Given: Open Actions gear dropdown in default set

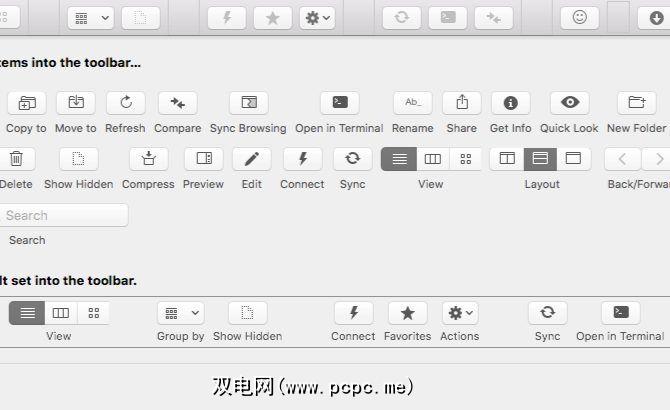Looking at the screenshot, I should point(460,313).
